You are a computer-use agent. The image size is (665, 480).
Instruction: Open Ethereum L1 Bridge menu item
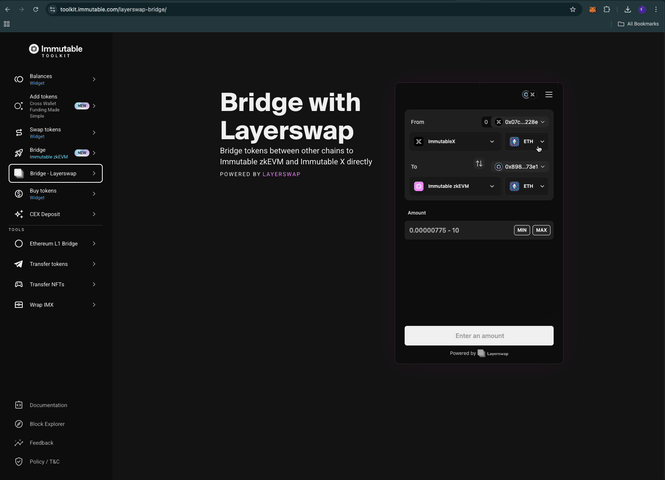click(x=56, y=244)
